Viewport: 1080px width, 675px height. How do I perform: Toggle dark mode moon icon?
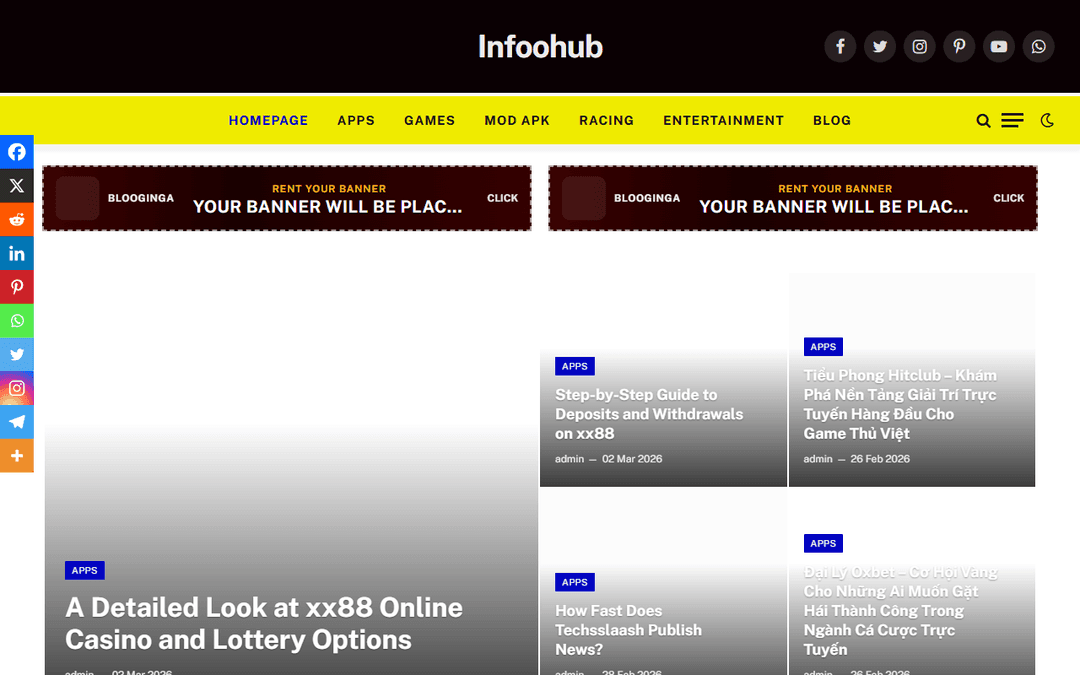1047,121
